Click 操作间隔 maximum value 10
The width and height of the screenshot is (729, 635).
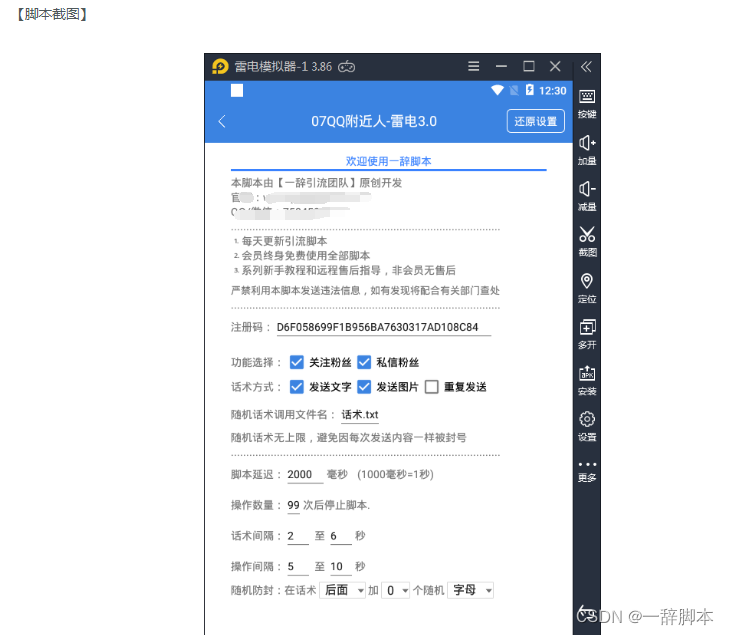341,567
